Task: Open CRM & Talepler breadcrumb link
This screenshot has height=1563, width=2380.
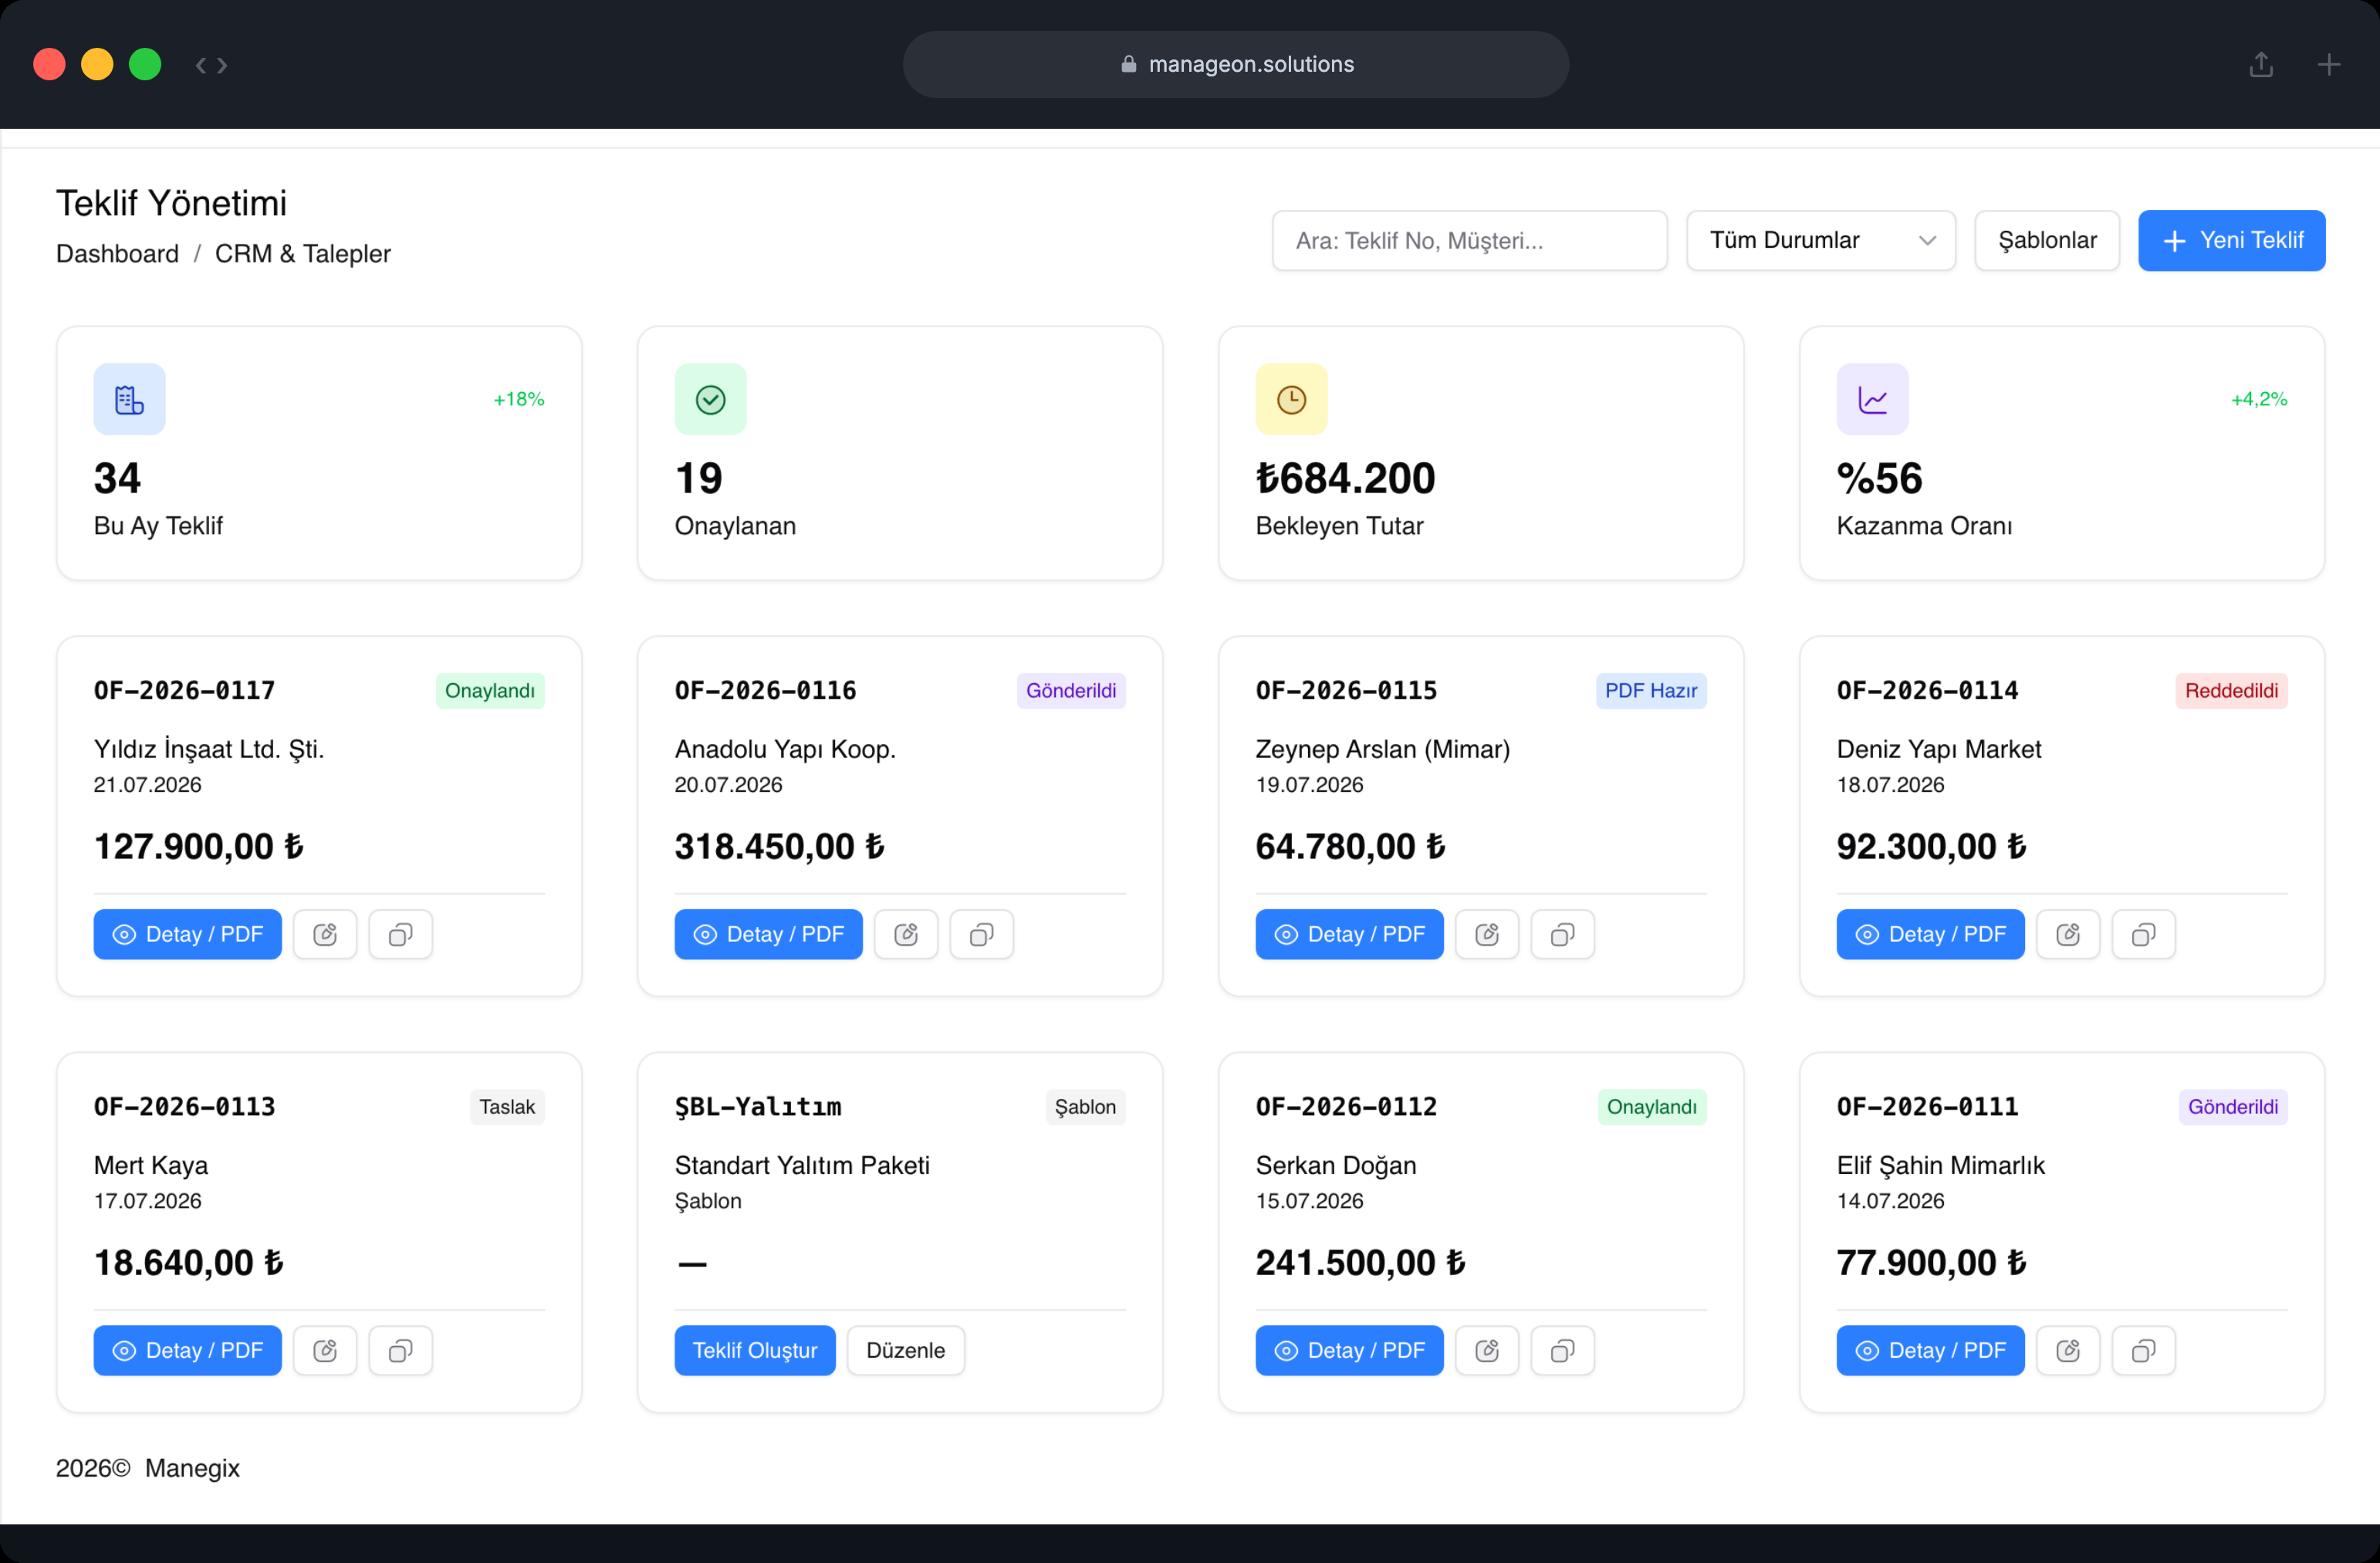Action: click(302, 254)
